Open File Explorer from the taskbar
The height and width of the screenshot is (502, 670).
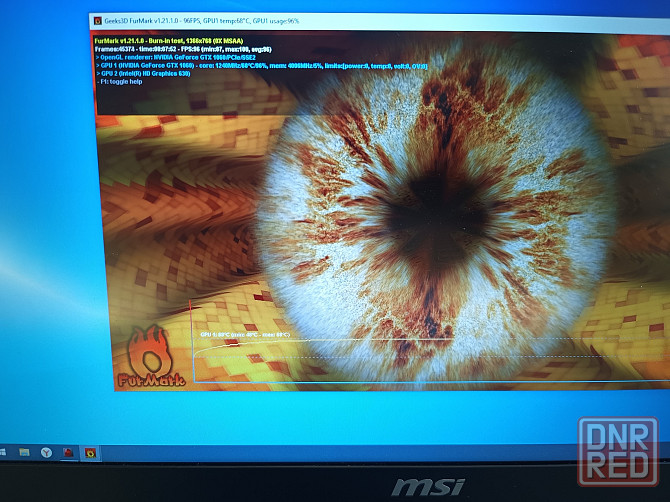click(x=26, y=451)
